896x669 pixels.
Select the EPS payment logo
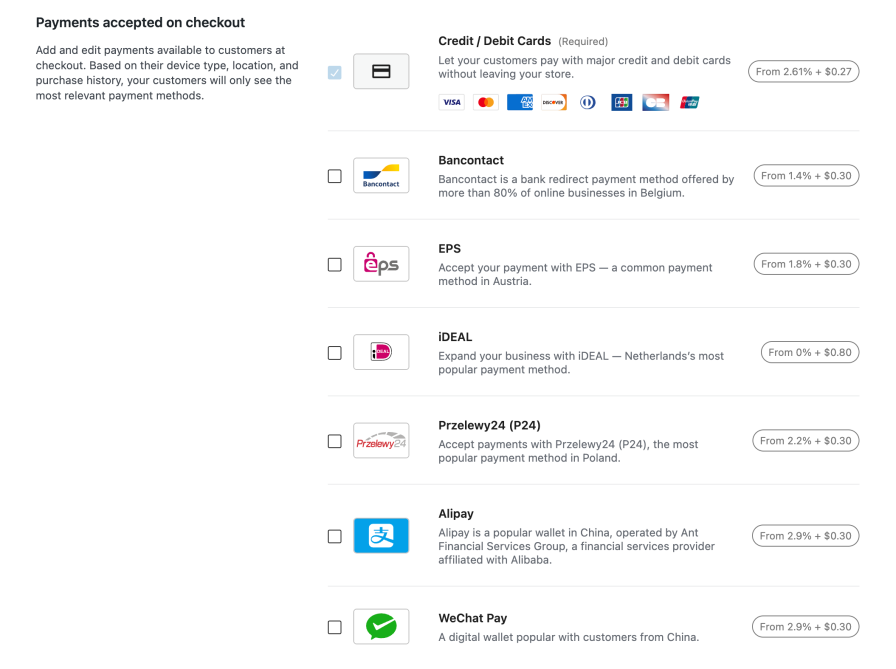381,263
